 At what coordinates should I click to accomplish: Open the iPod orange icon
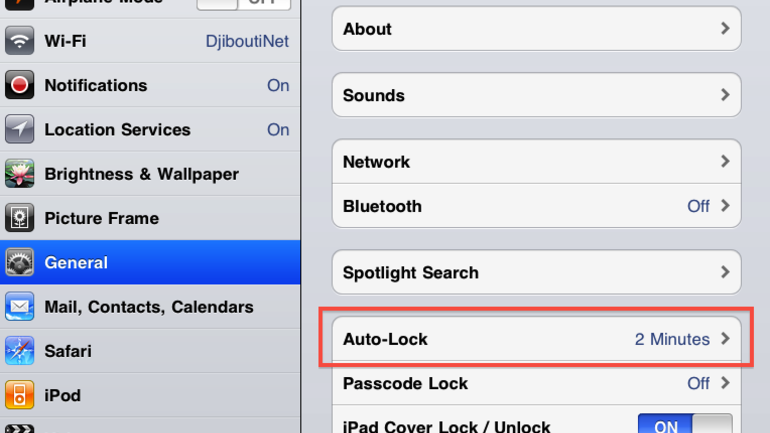click(19, 395)
